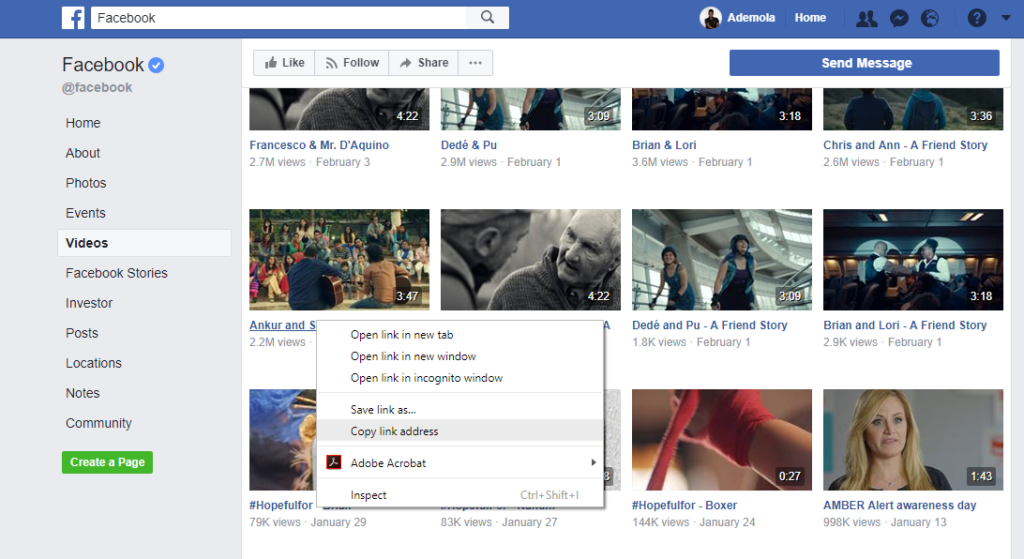Choose Open link in new window
This screenshot has height=559, width=1024.
click(x=460, y=356)
